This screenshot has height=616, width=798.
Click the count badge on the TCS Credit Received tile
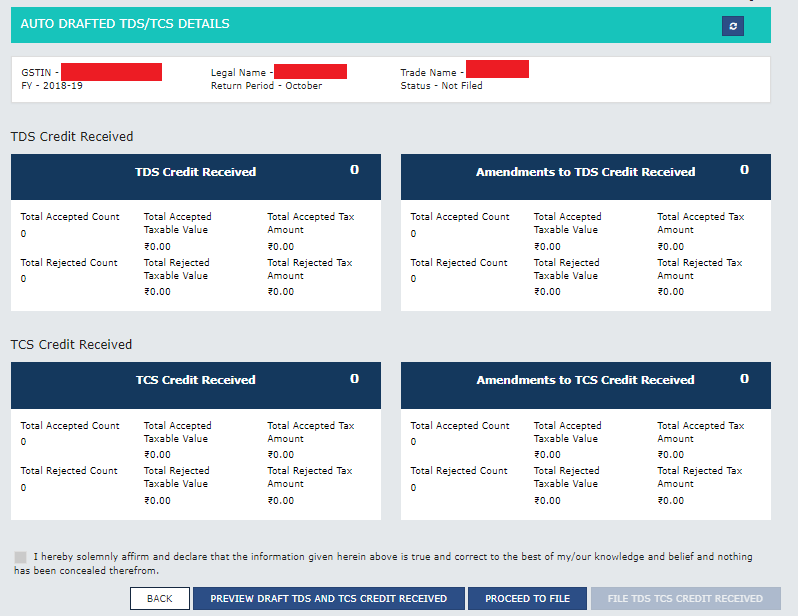tap(354, 379)
